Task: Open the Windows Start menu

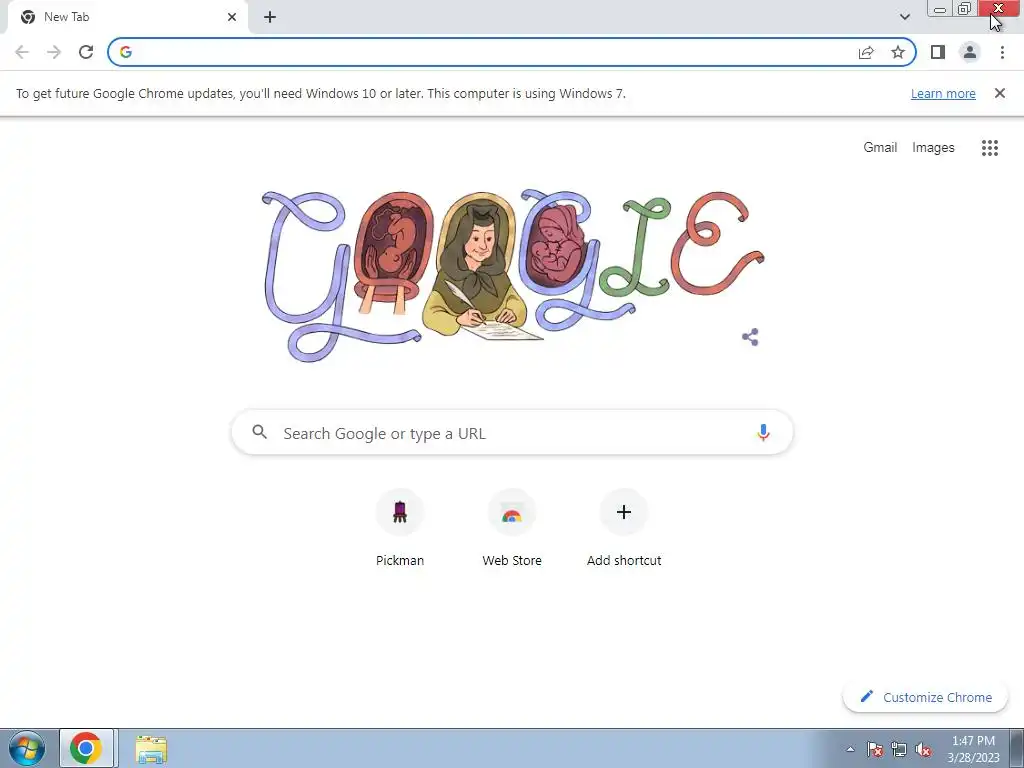Action: pyautogui.click(x=27, y=748)
